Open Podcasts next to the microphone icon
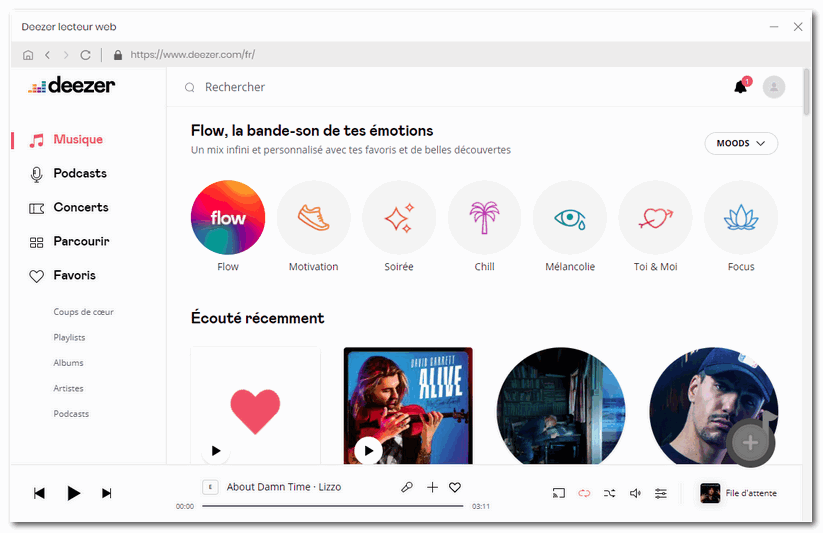The width and height of the screenshot is (823, 533). 80,173
